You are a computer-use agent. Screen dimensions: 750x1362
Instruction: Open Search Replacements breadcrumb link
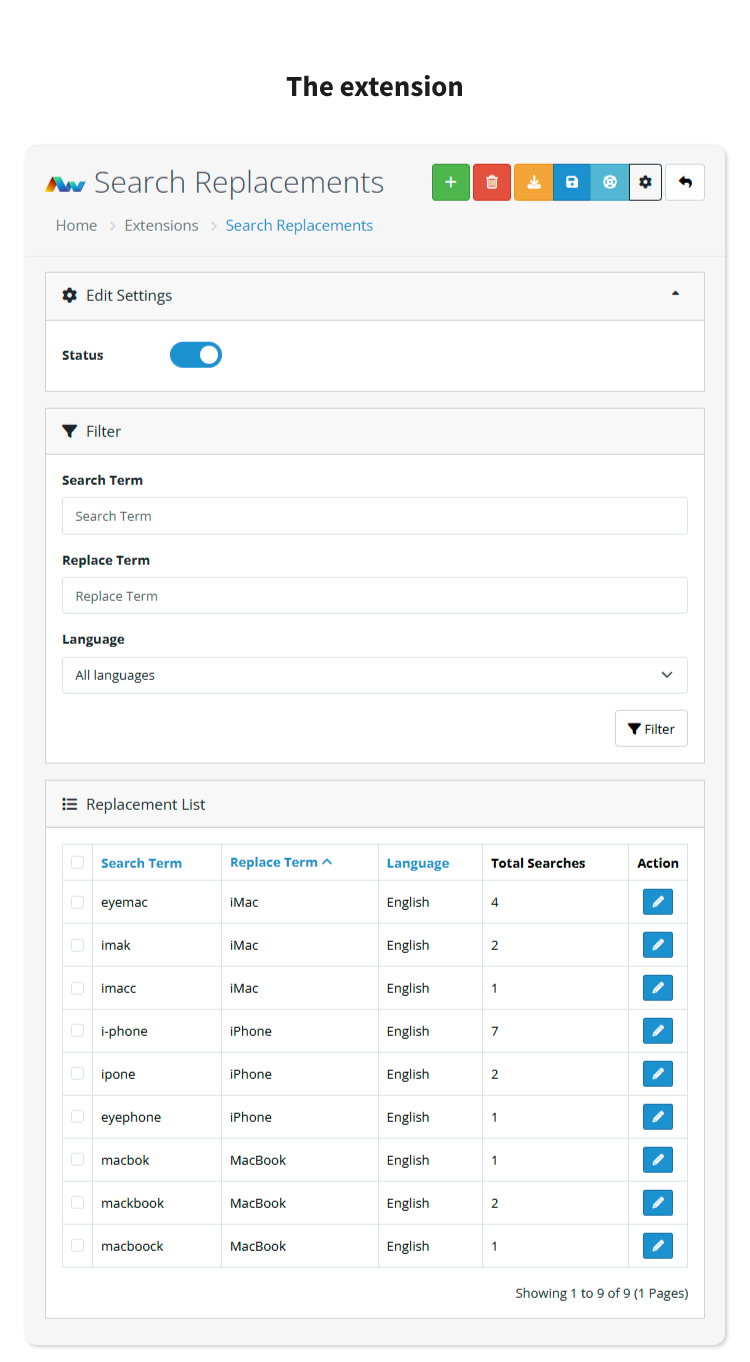click(x=299, y=225)
